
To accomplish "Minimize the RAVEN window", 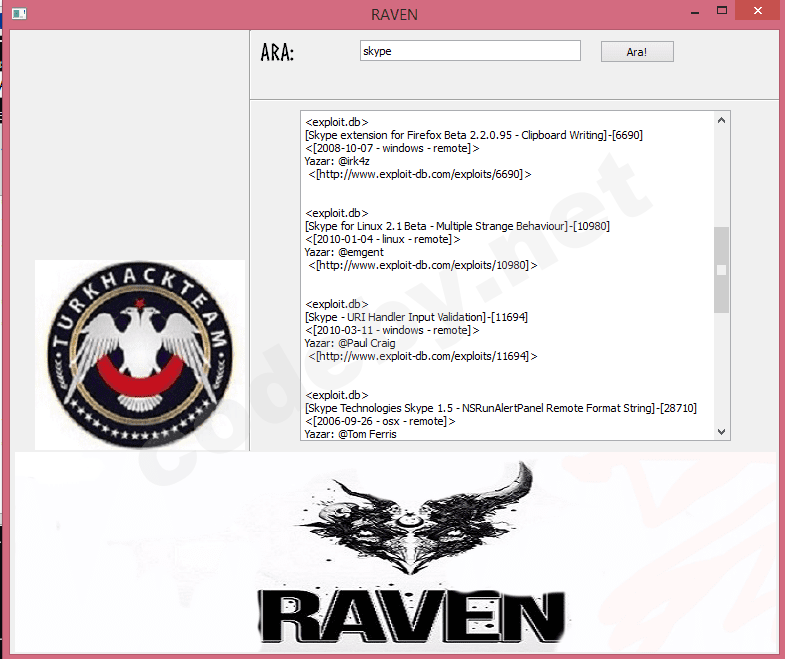I will pos(695,12).
